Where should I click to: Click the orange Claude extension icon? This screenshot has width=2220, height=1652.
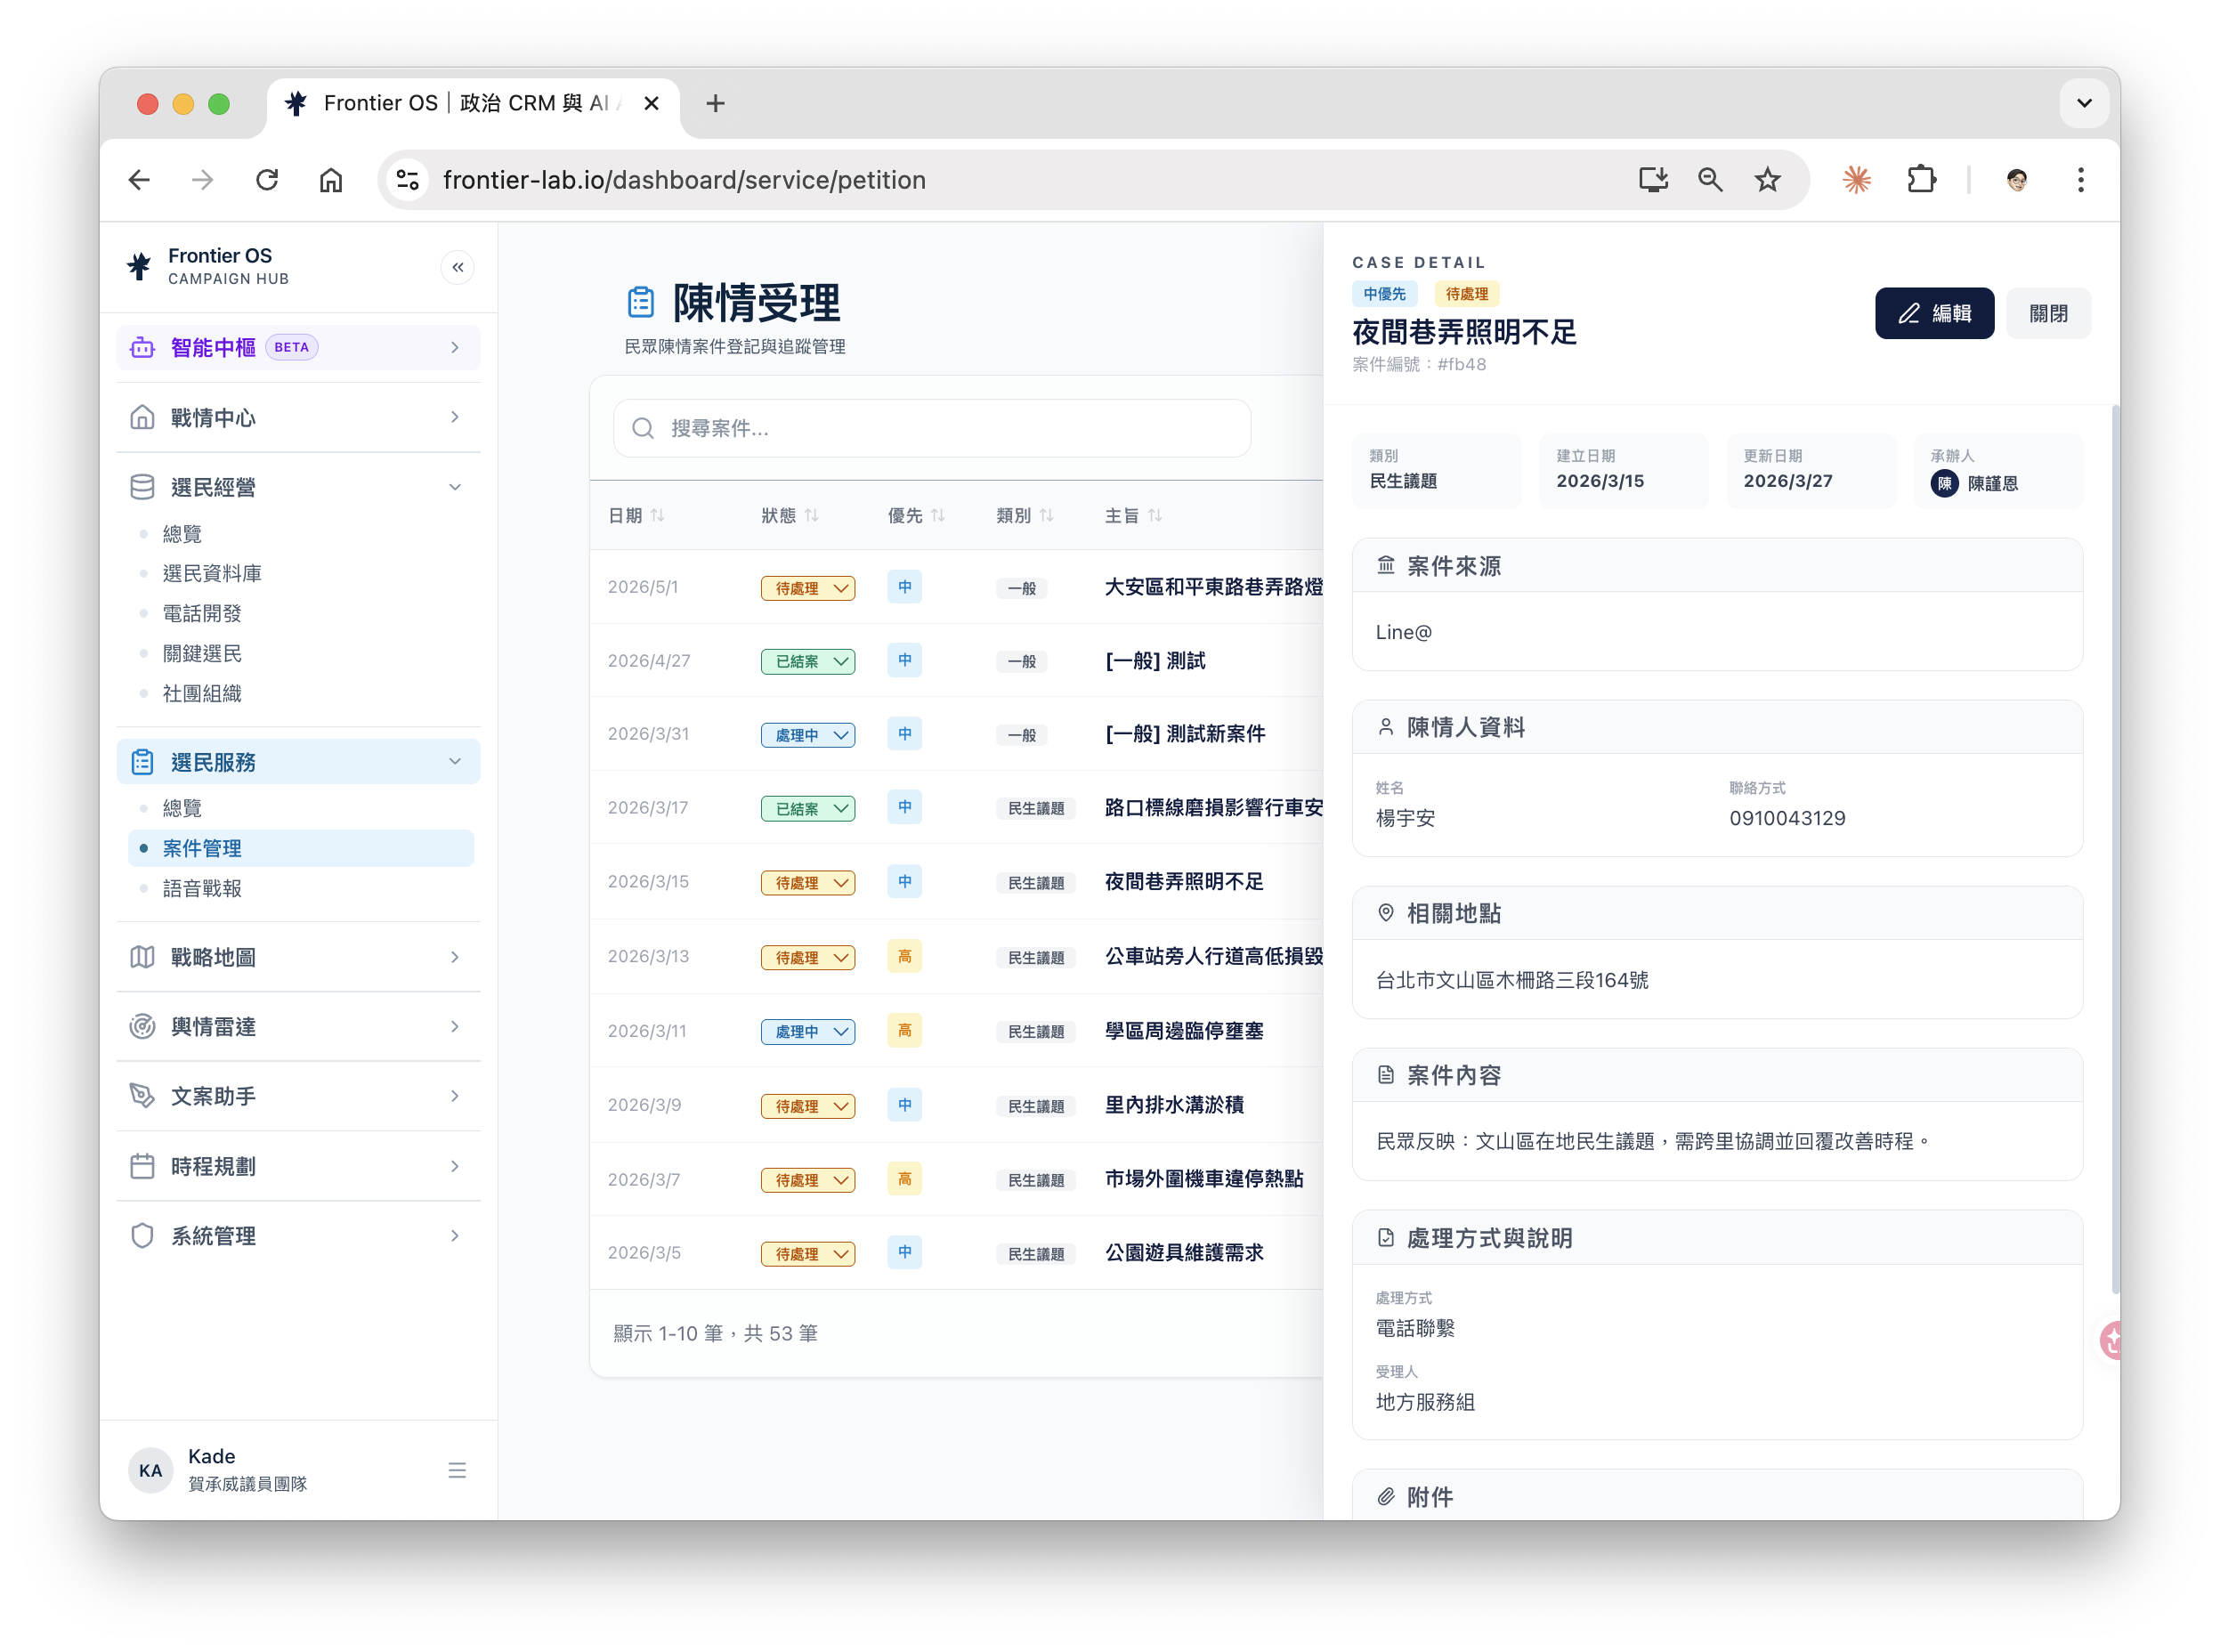pyautogui.click(x=1856, y=180)
